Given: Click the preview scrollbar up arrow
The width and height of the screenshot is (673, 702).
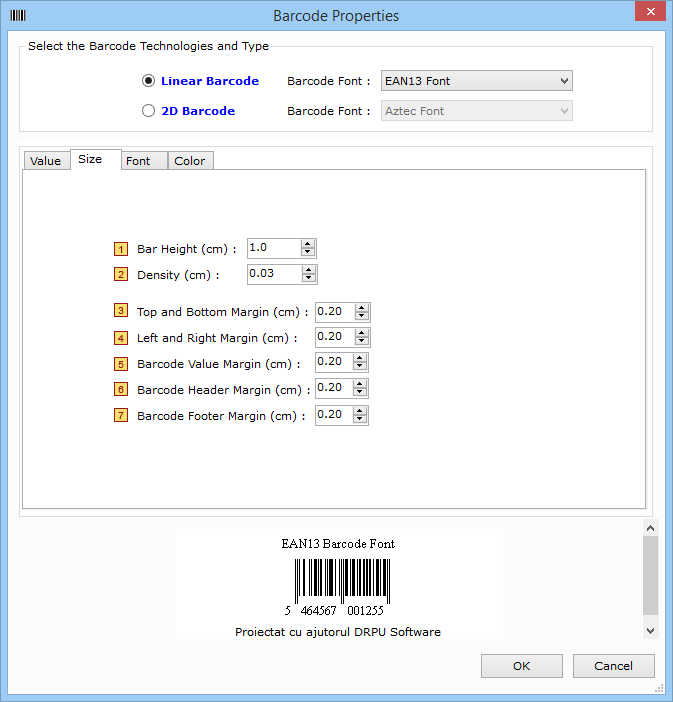Looking at the screenshot, I should (x=651, y=528).
